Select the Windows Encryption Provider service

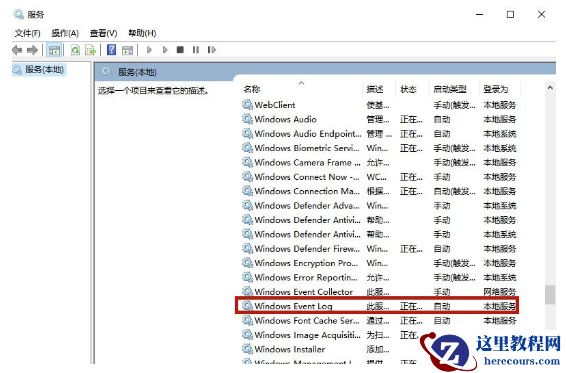pyautogui.click(x=379, y=263)
